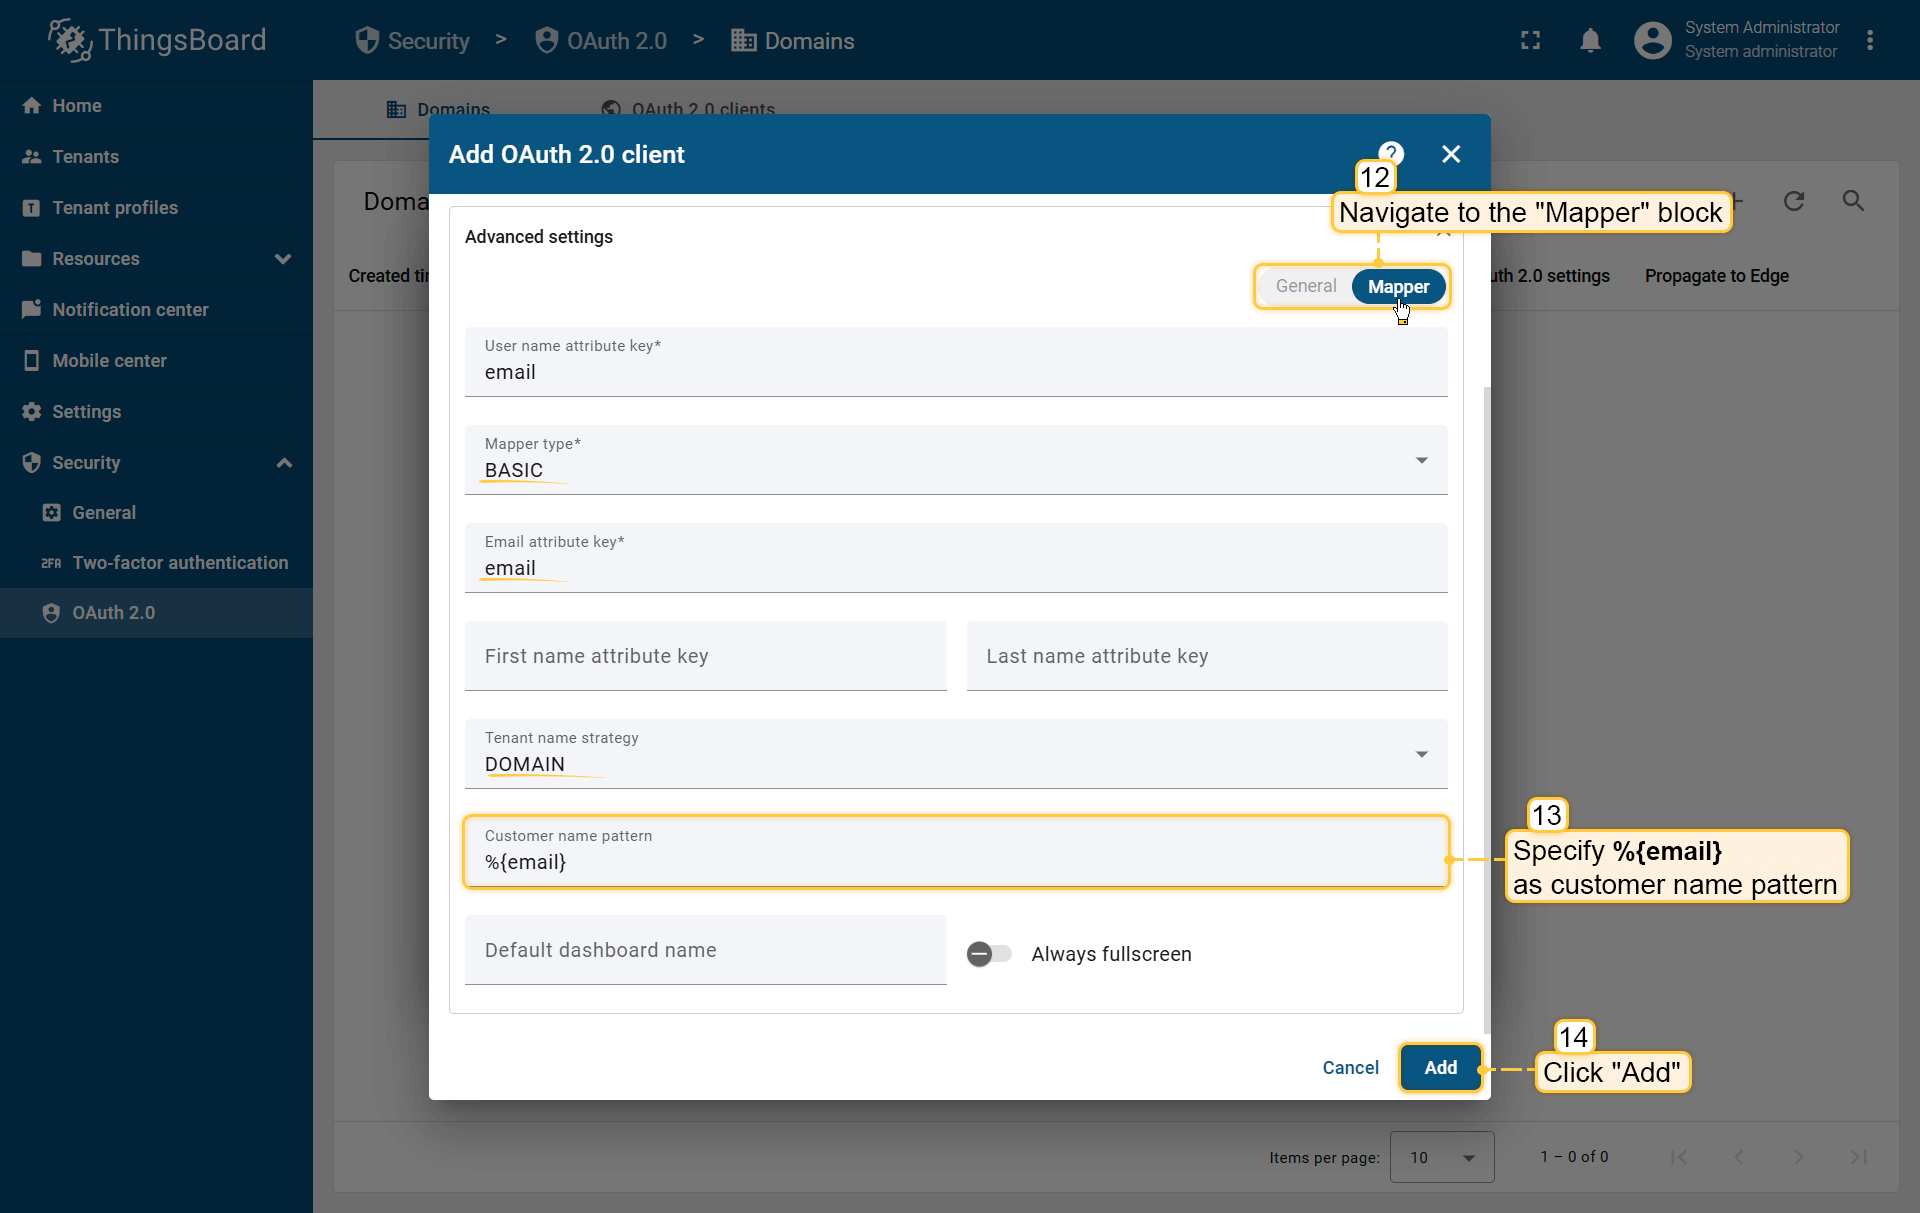Image resolution: width=1920 pixels, height=1213 pixels.
Task: Click the Add button
Action: tap(1440, 1068)
